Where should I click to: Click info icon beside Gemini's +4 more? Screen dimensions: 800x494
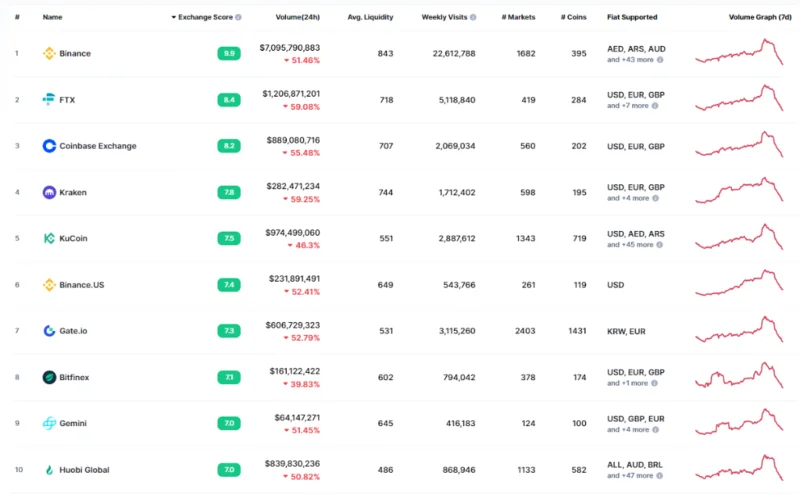655,430
